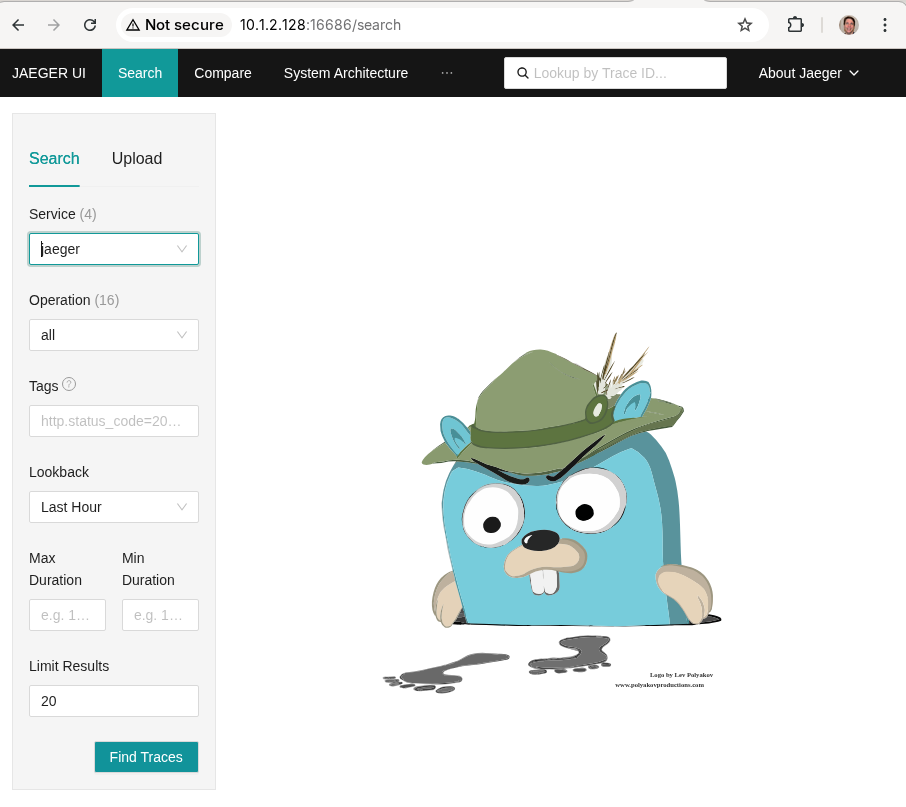Switch to the Upload tab
Viewport: 906px width, 807px height.
click(137, 158)
